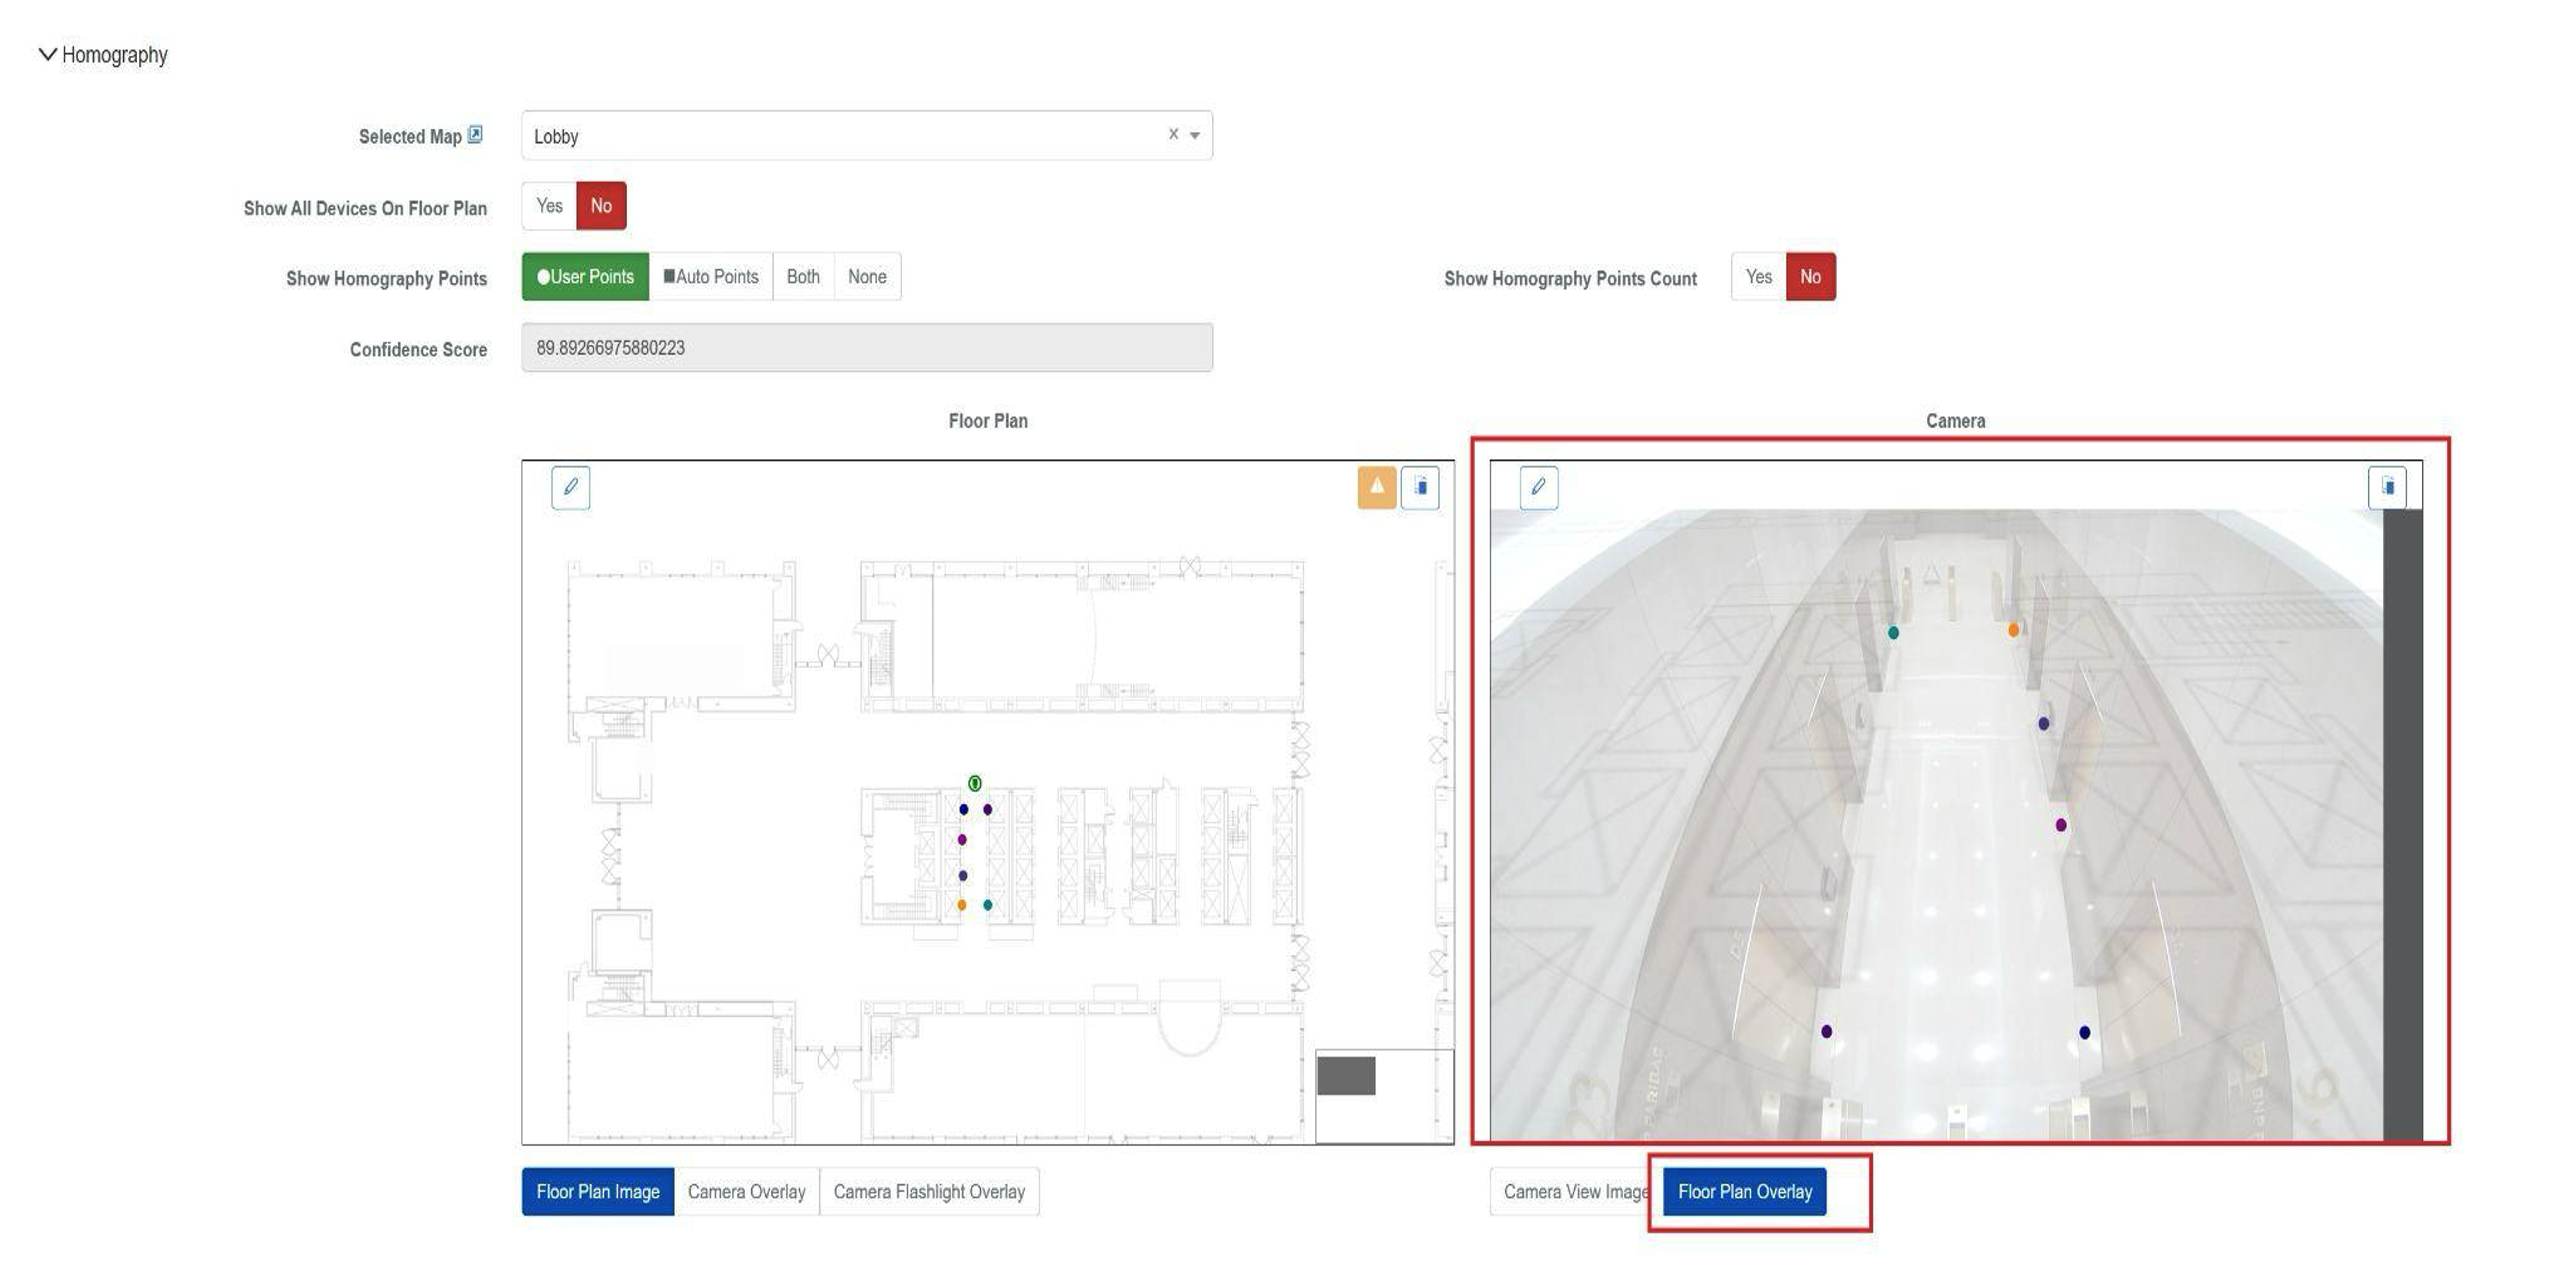Viewport: 2556px width, 1274px height.
Task: Select Auto Points for homography points
Action: (x=710, y=277)
